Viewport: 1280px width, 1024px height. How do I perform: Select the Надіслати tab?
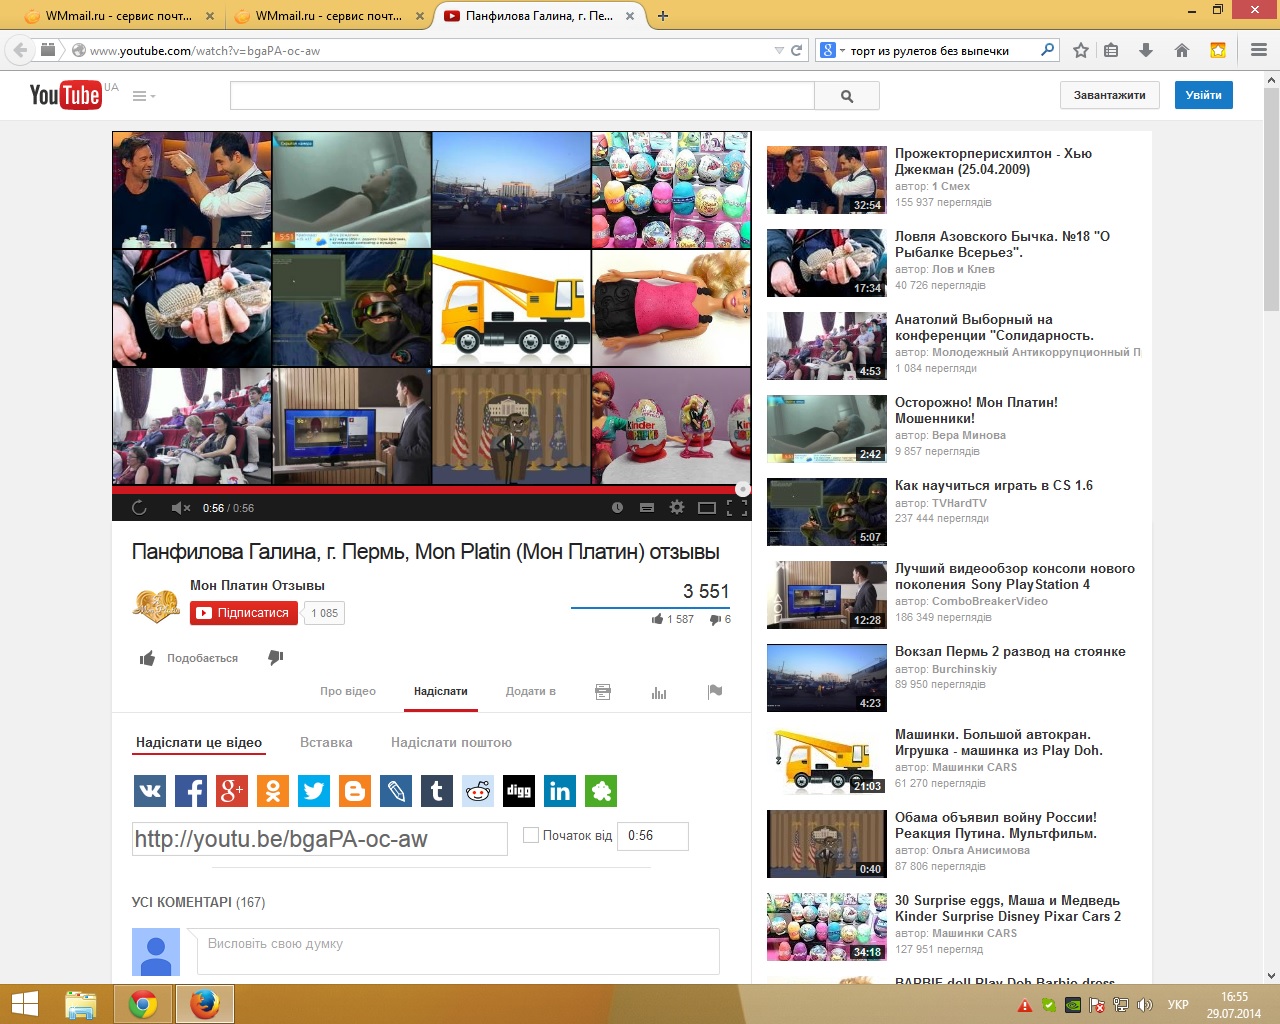point(441,691)
